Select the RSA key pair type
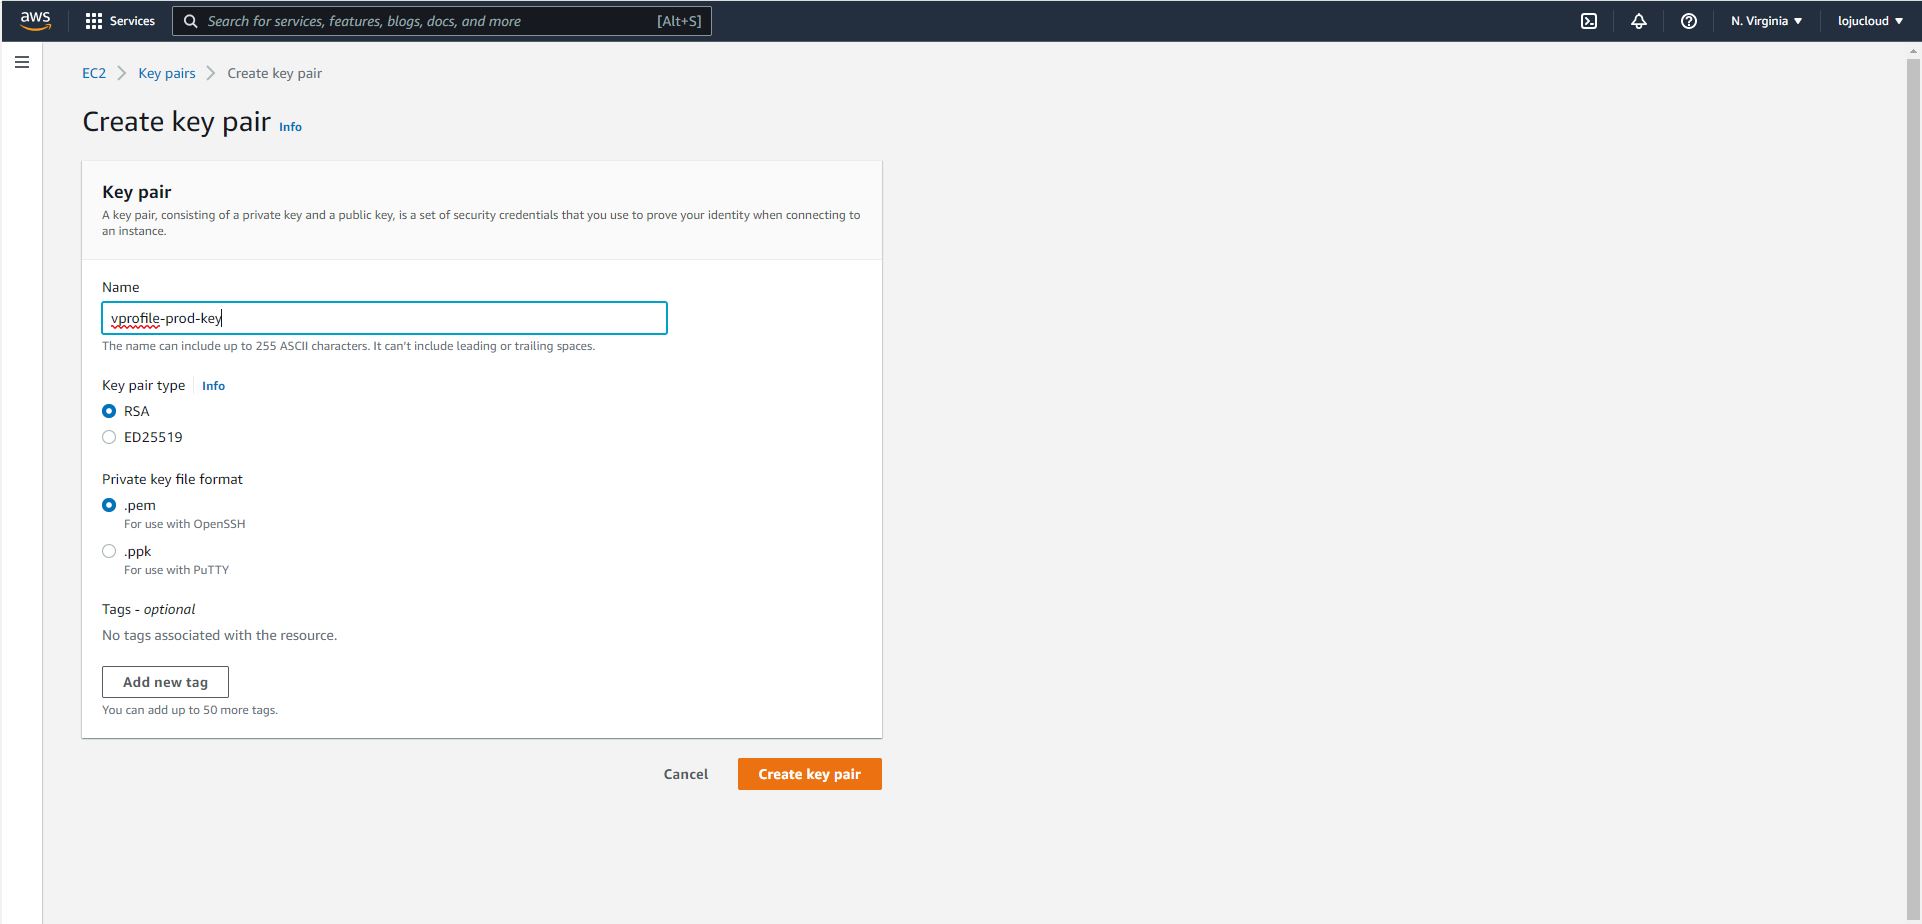The width and height of the screenshot is (1922, 924). (x=109, y=411)
